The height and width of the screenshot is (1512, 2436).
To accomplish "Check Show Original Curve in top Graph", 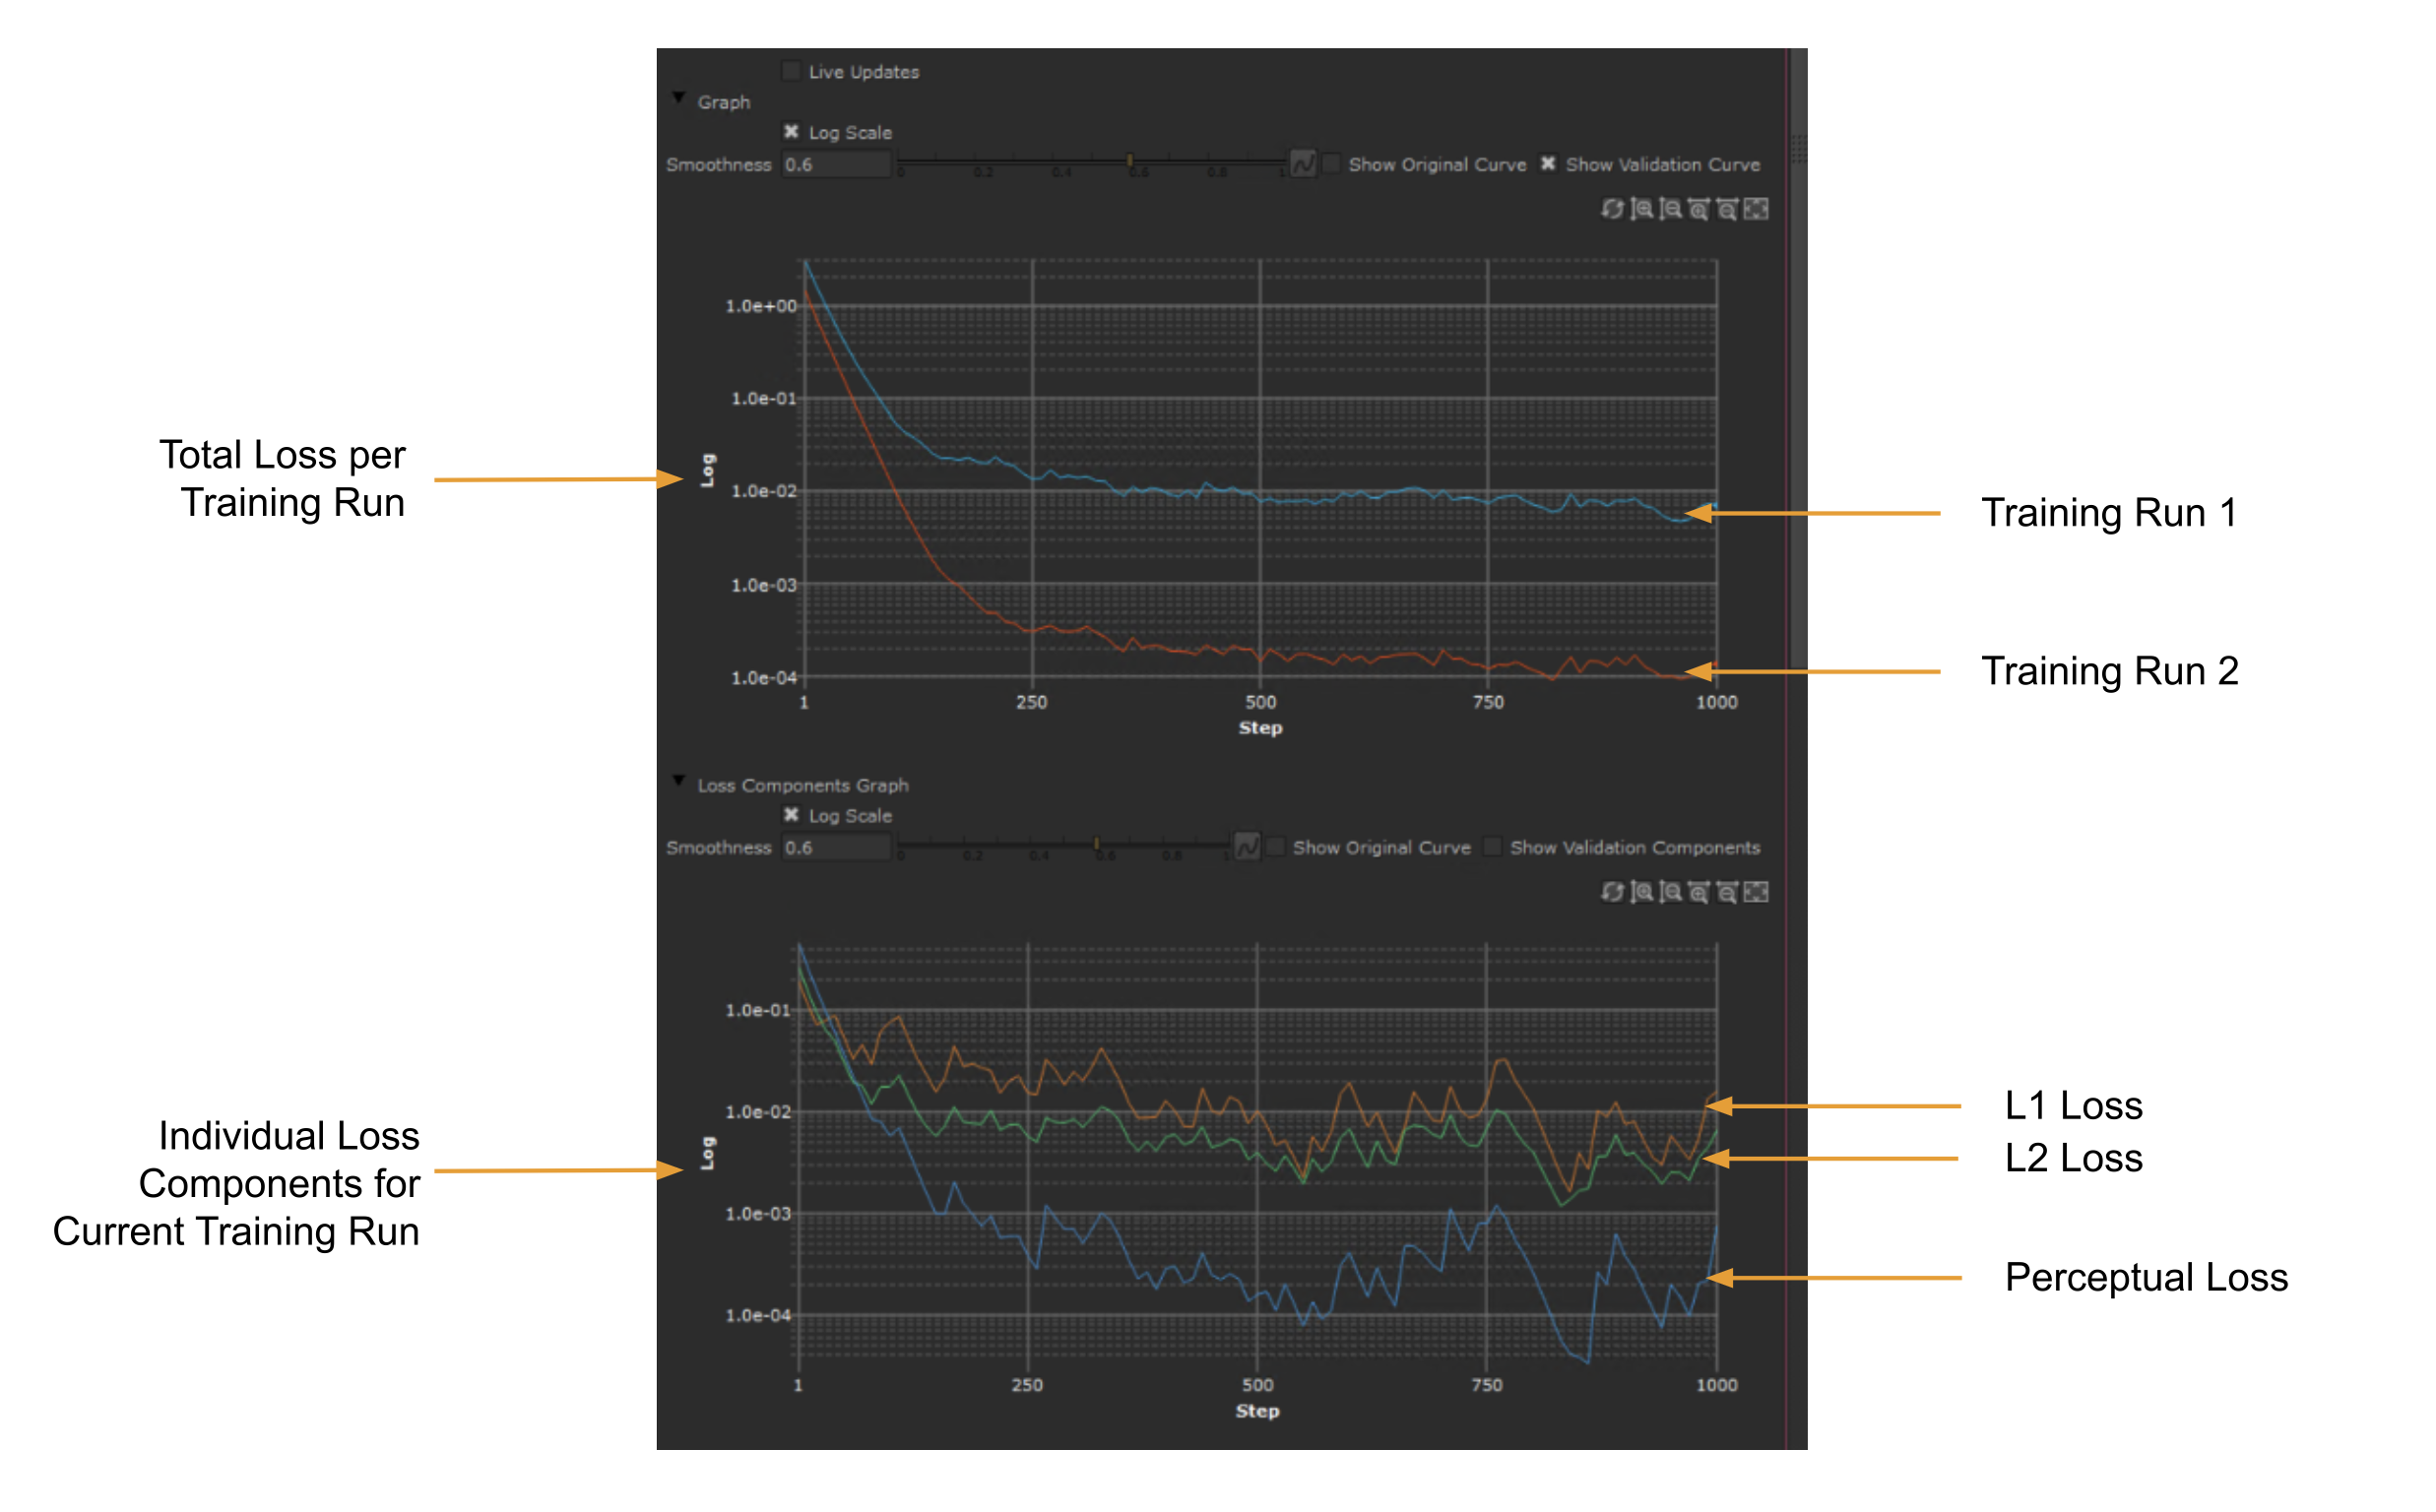I will pos(1332,164).
